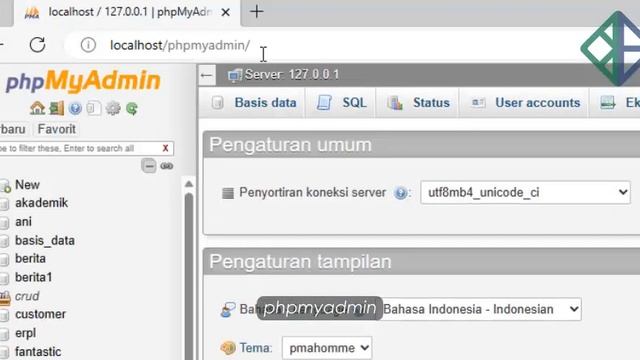Click the Tema theme palette icon
The height and width of the screenshot is (360, 640).
tap(228, 348)
